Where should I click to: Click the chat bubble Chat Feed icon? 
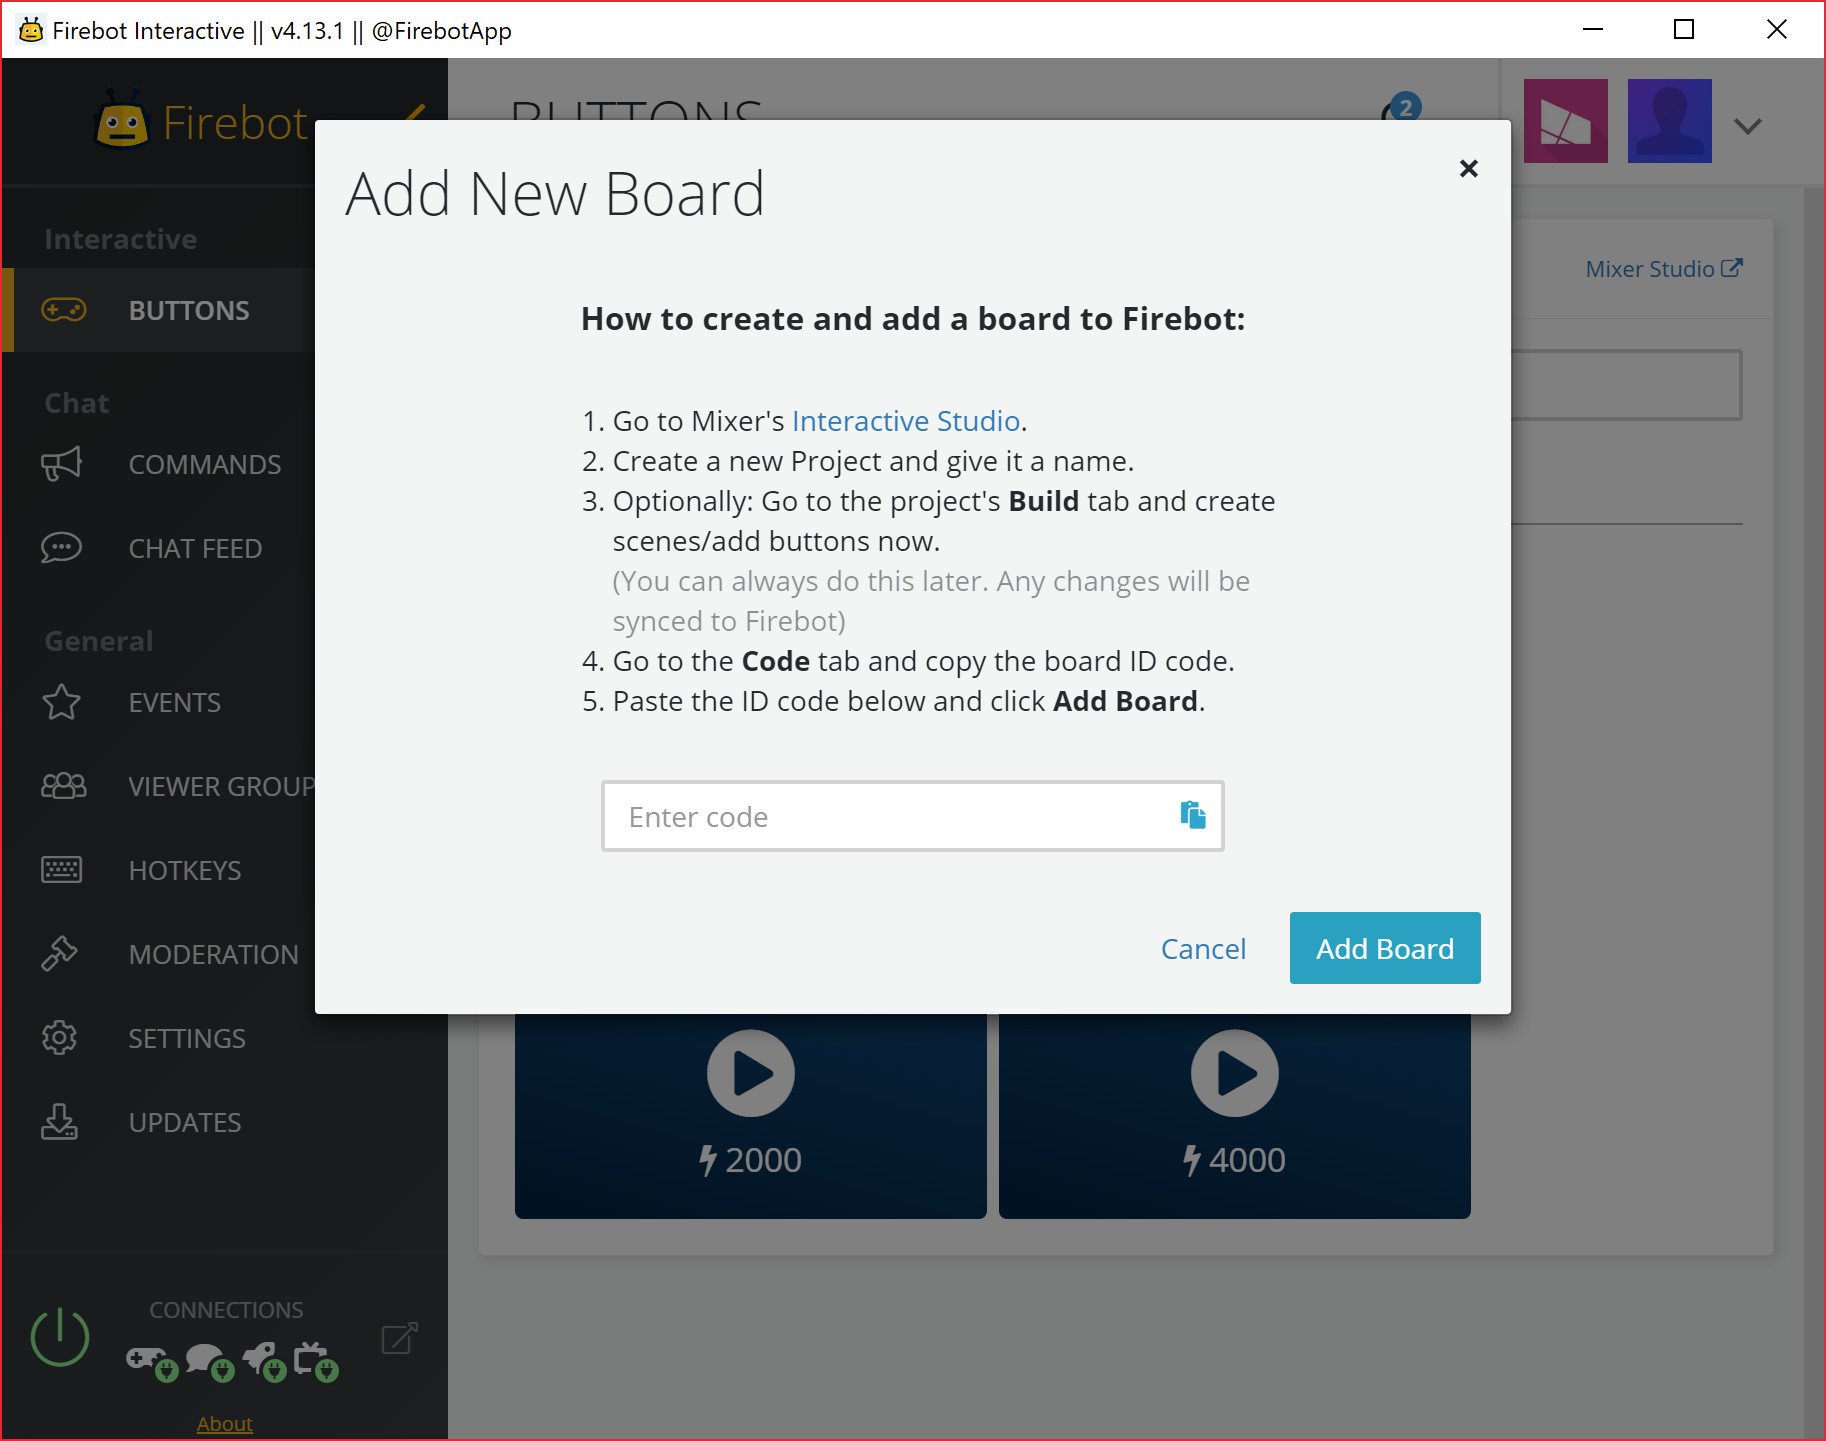tap(61, 548)
